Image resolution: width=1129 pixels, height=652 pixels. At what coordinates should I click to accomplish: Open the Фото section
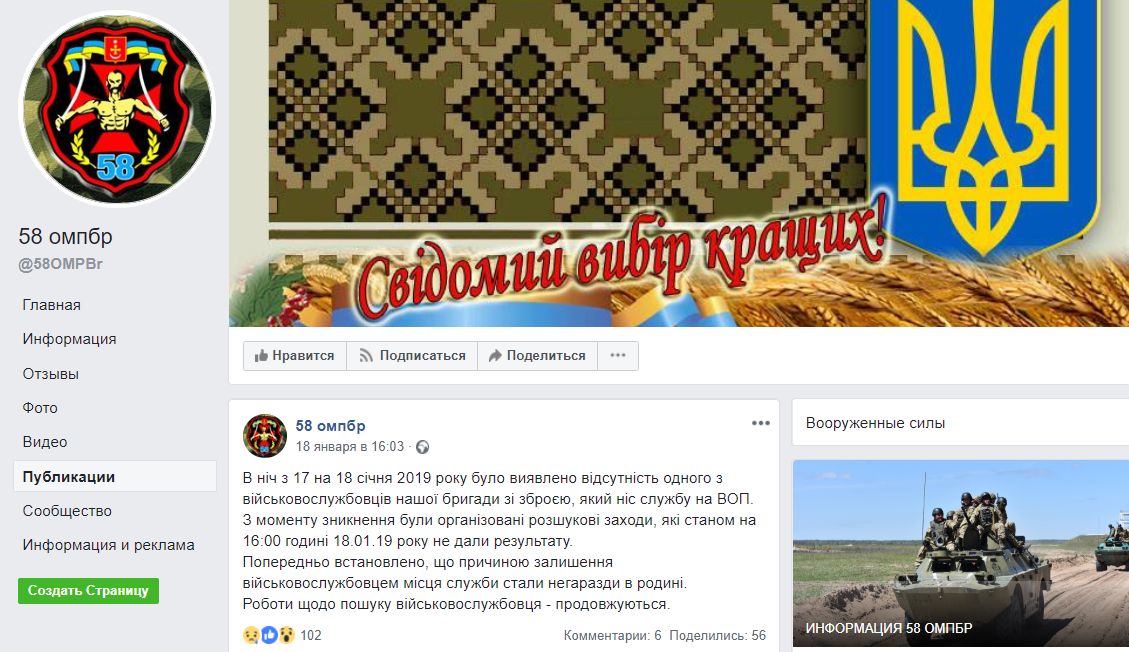tap(40, 408)
